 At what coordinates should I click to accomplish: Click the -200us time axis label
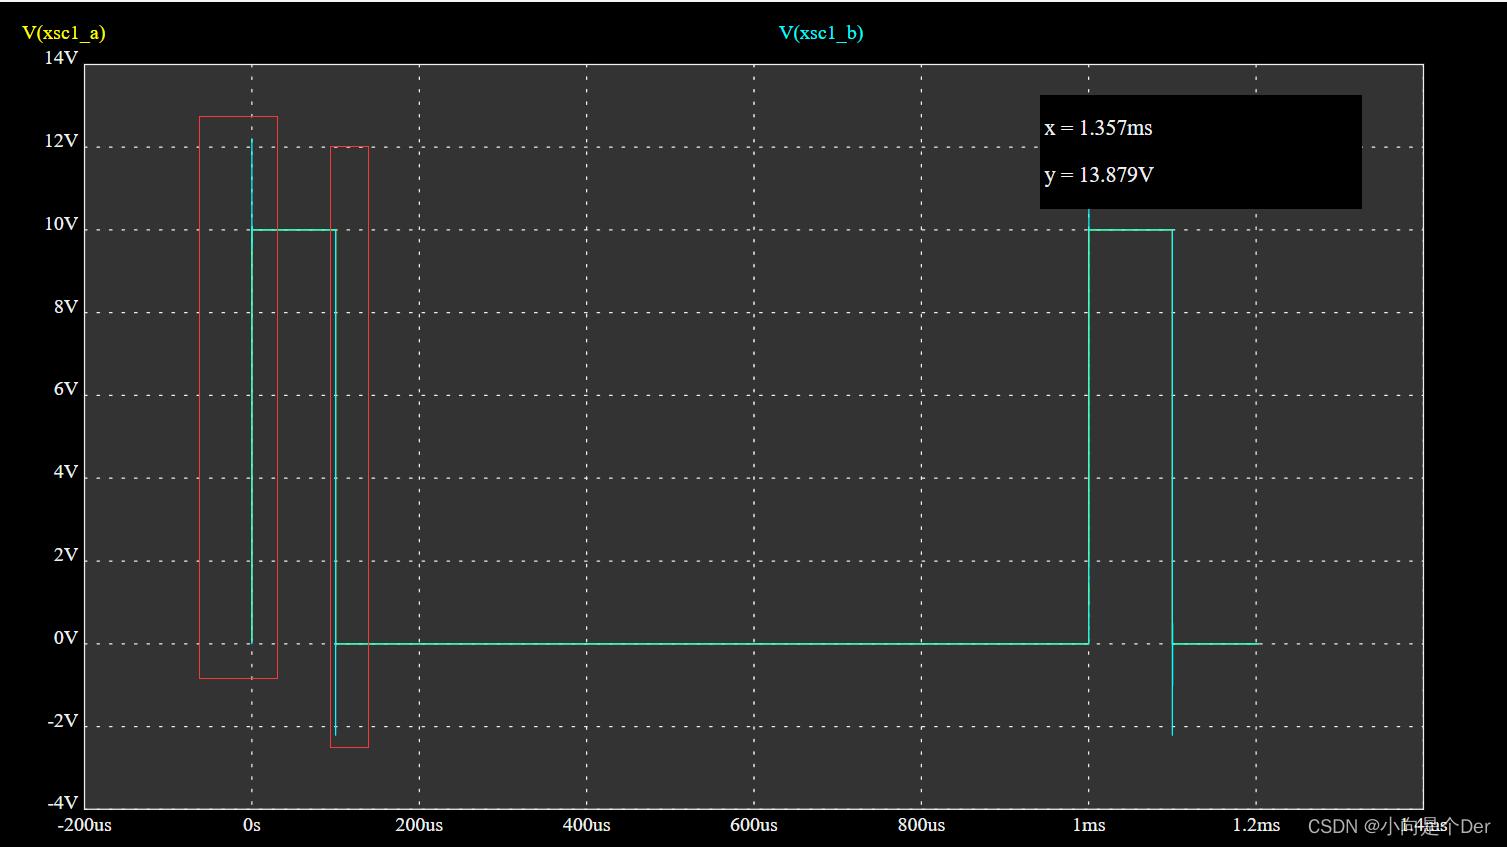click(85, 825)
